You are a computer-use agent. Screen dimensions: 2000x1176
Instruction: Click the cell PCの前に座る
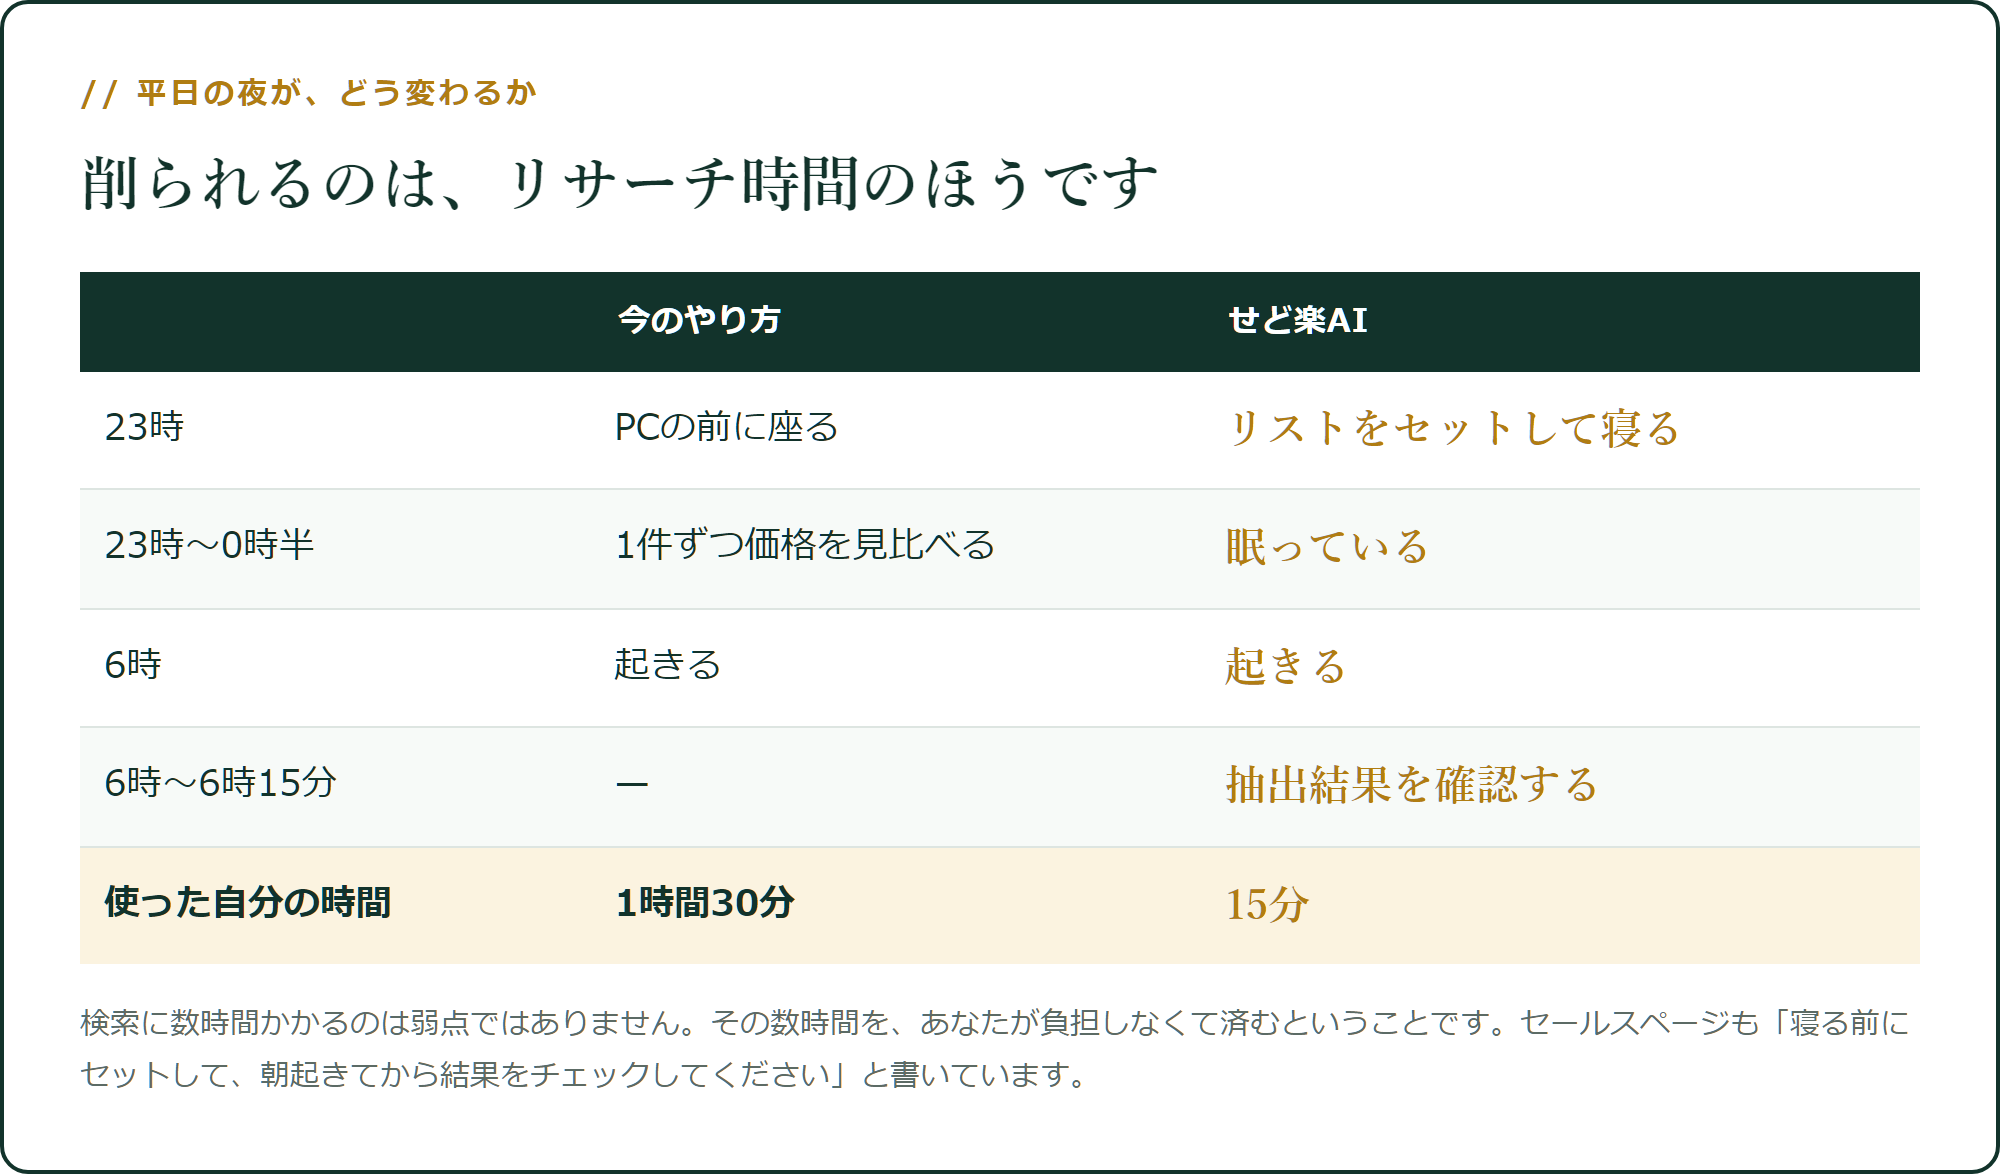[726, 427]
